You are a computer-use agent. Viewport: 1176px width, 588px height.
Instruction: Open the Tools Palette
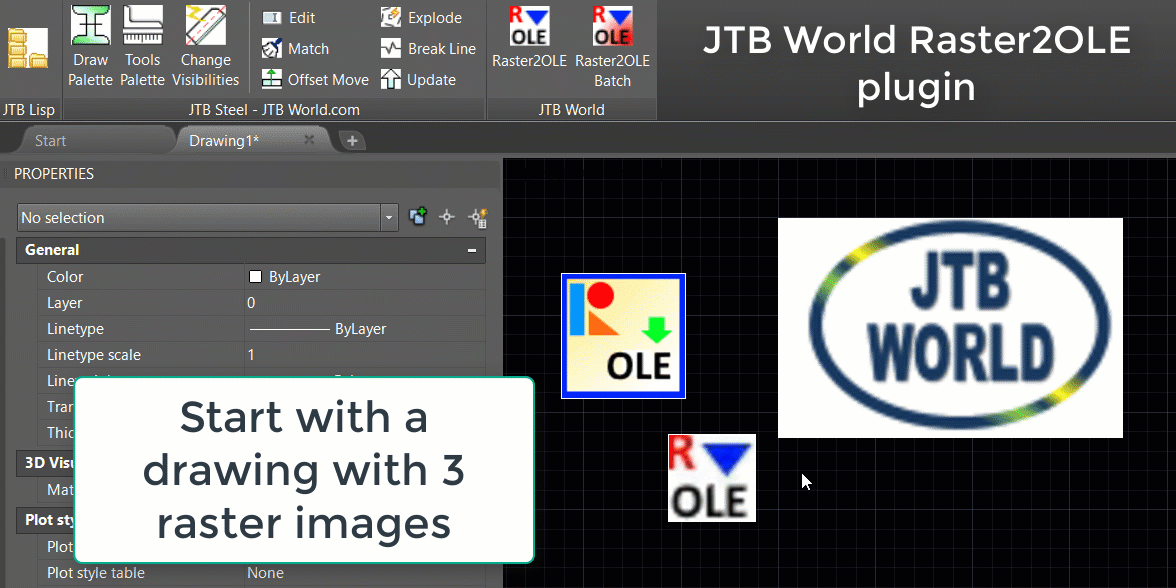142,45
